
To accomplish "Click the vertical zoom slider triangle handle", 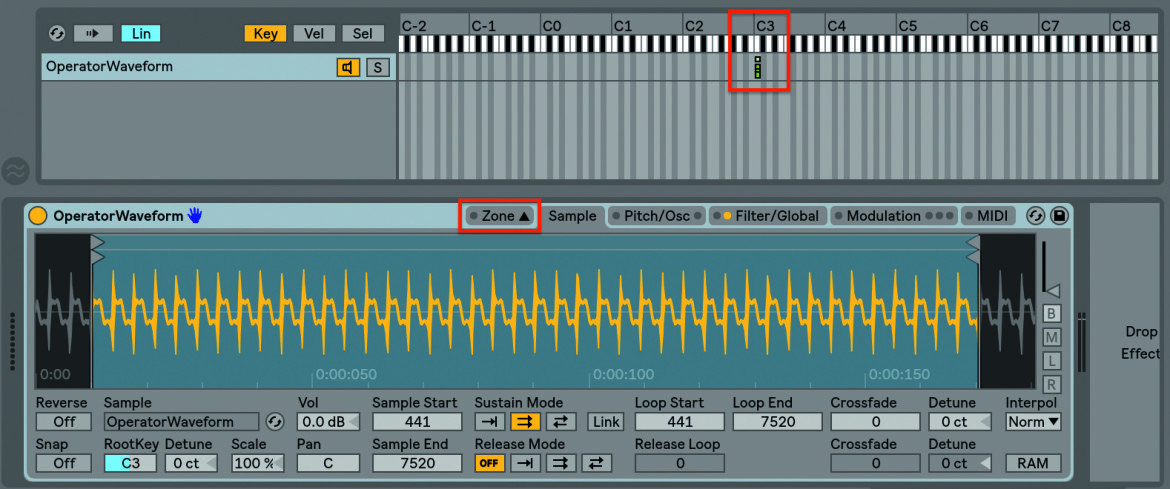I will pos(1052,290).
